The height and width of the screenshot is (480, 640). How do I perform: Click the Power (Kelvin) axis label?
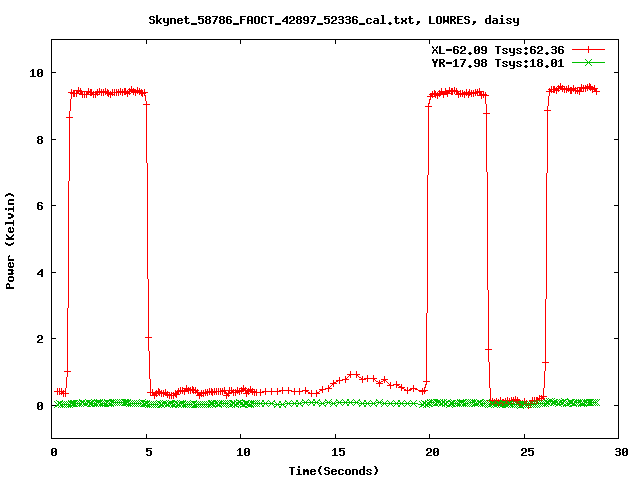click(10, 240)
